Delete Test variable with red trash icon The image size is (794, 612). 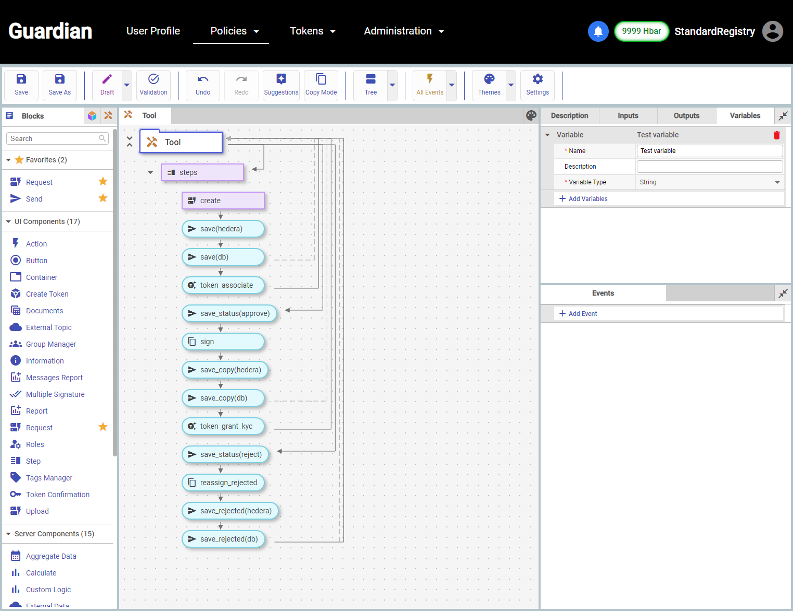(776, 134)
